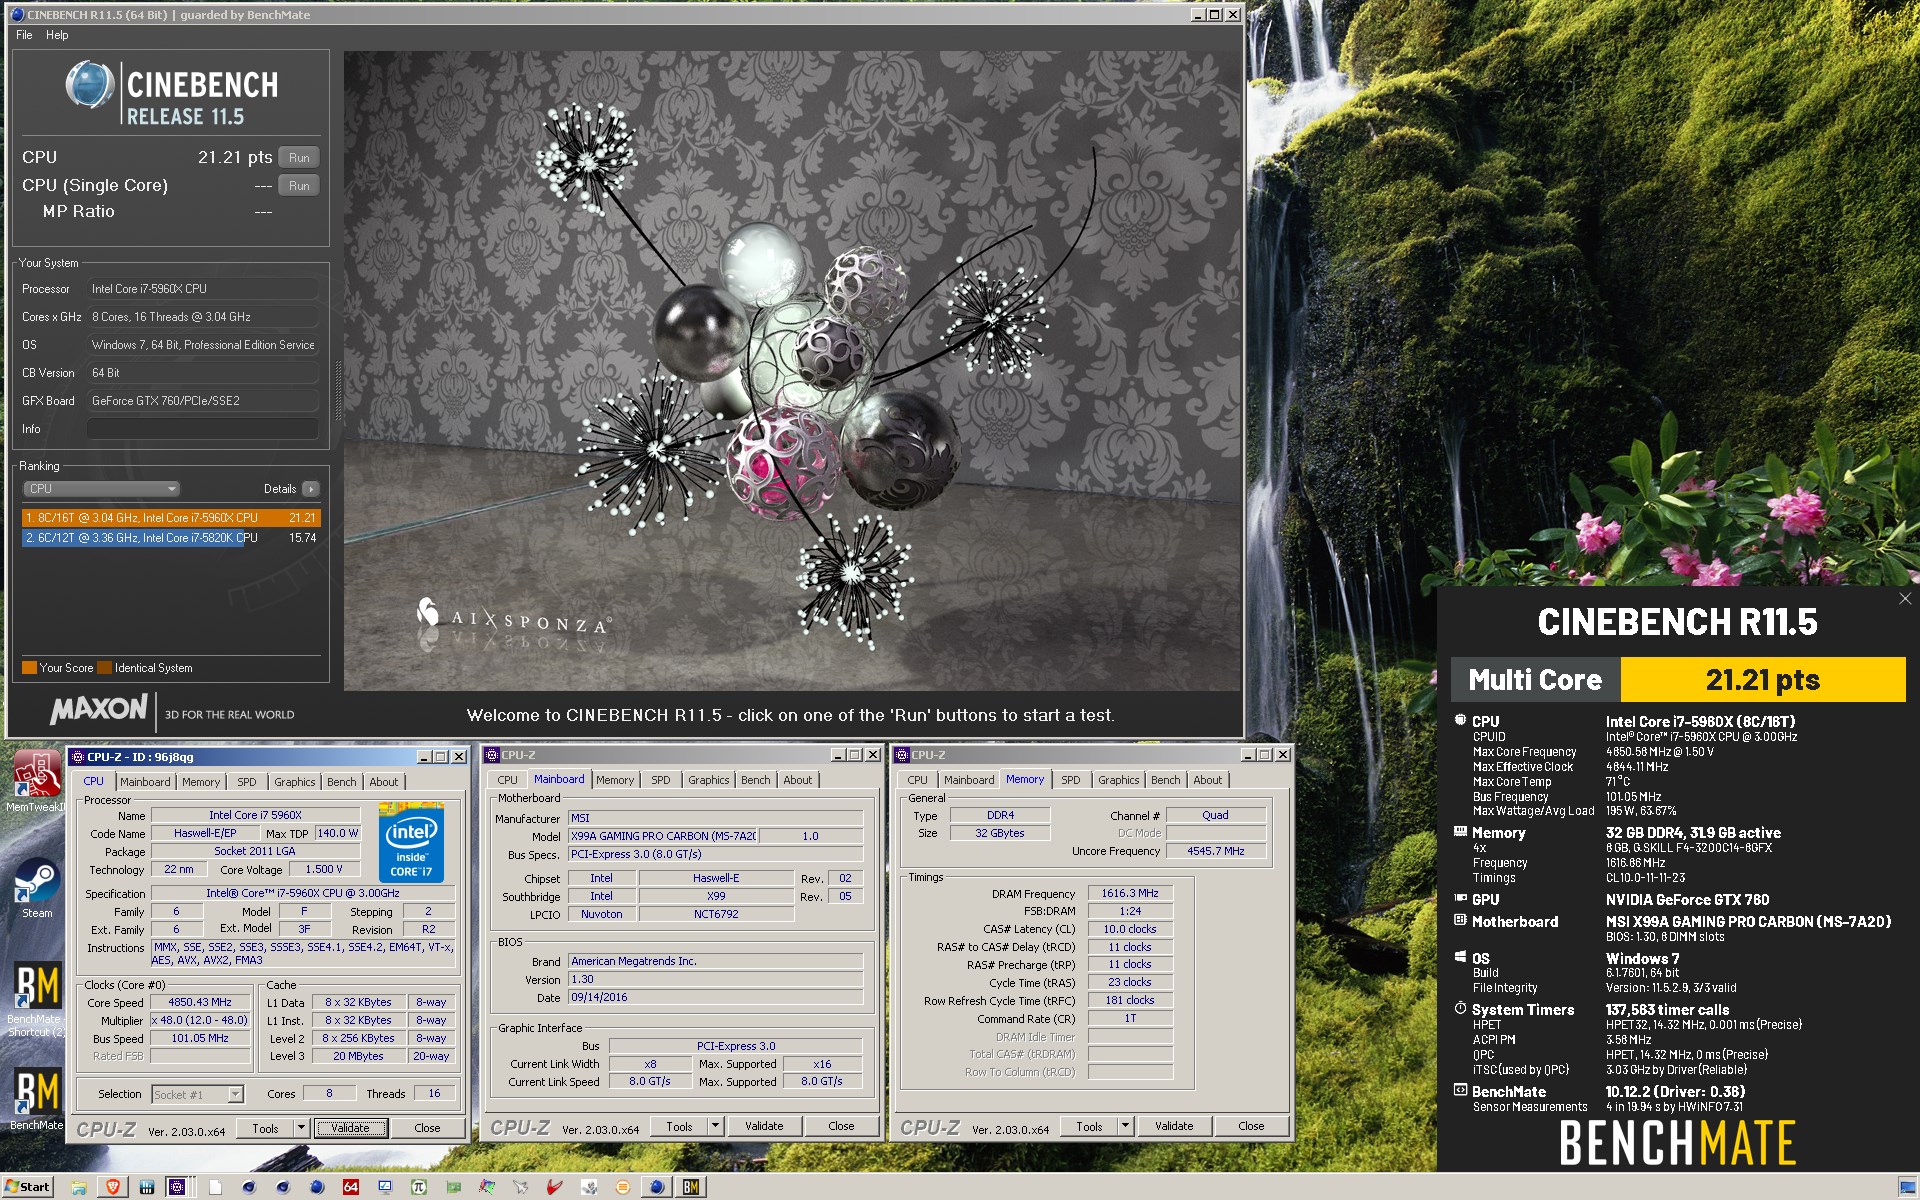Viewport: 1920px width, 1200px height.
Task: Click the Multiplier value x 48.0
Action: pyautogui.click(x=199, y=1020)
